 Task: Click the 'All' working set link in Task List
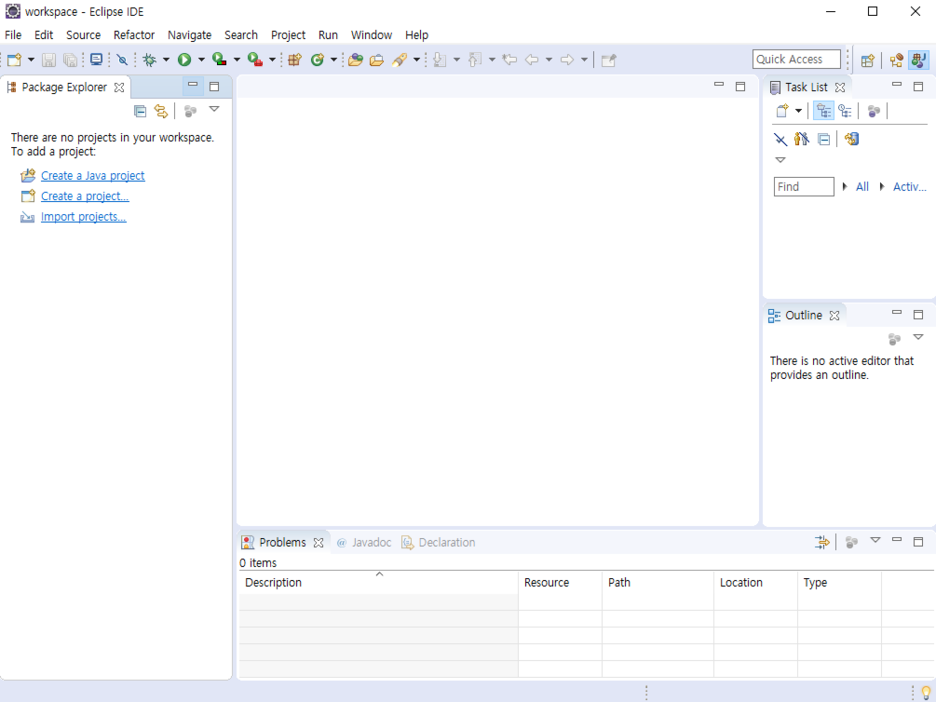(x=862, y=187)
